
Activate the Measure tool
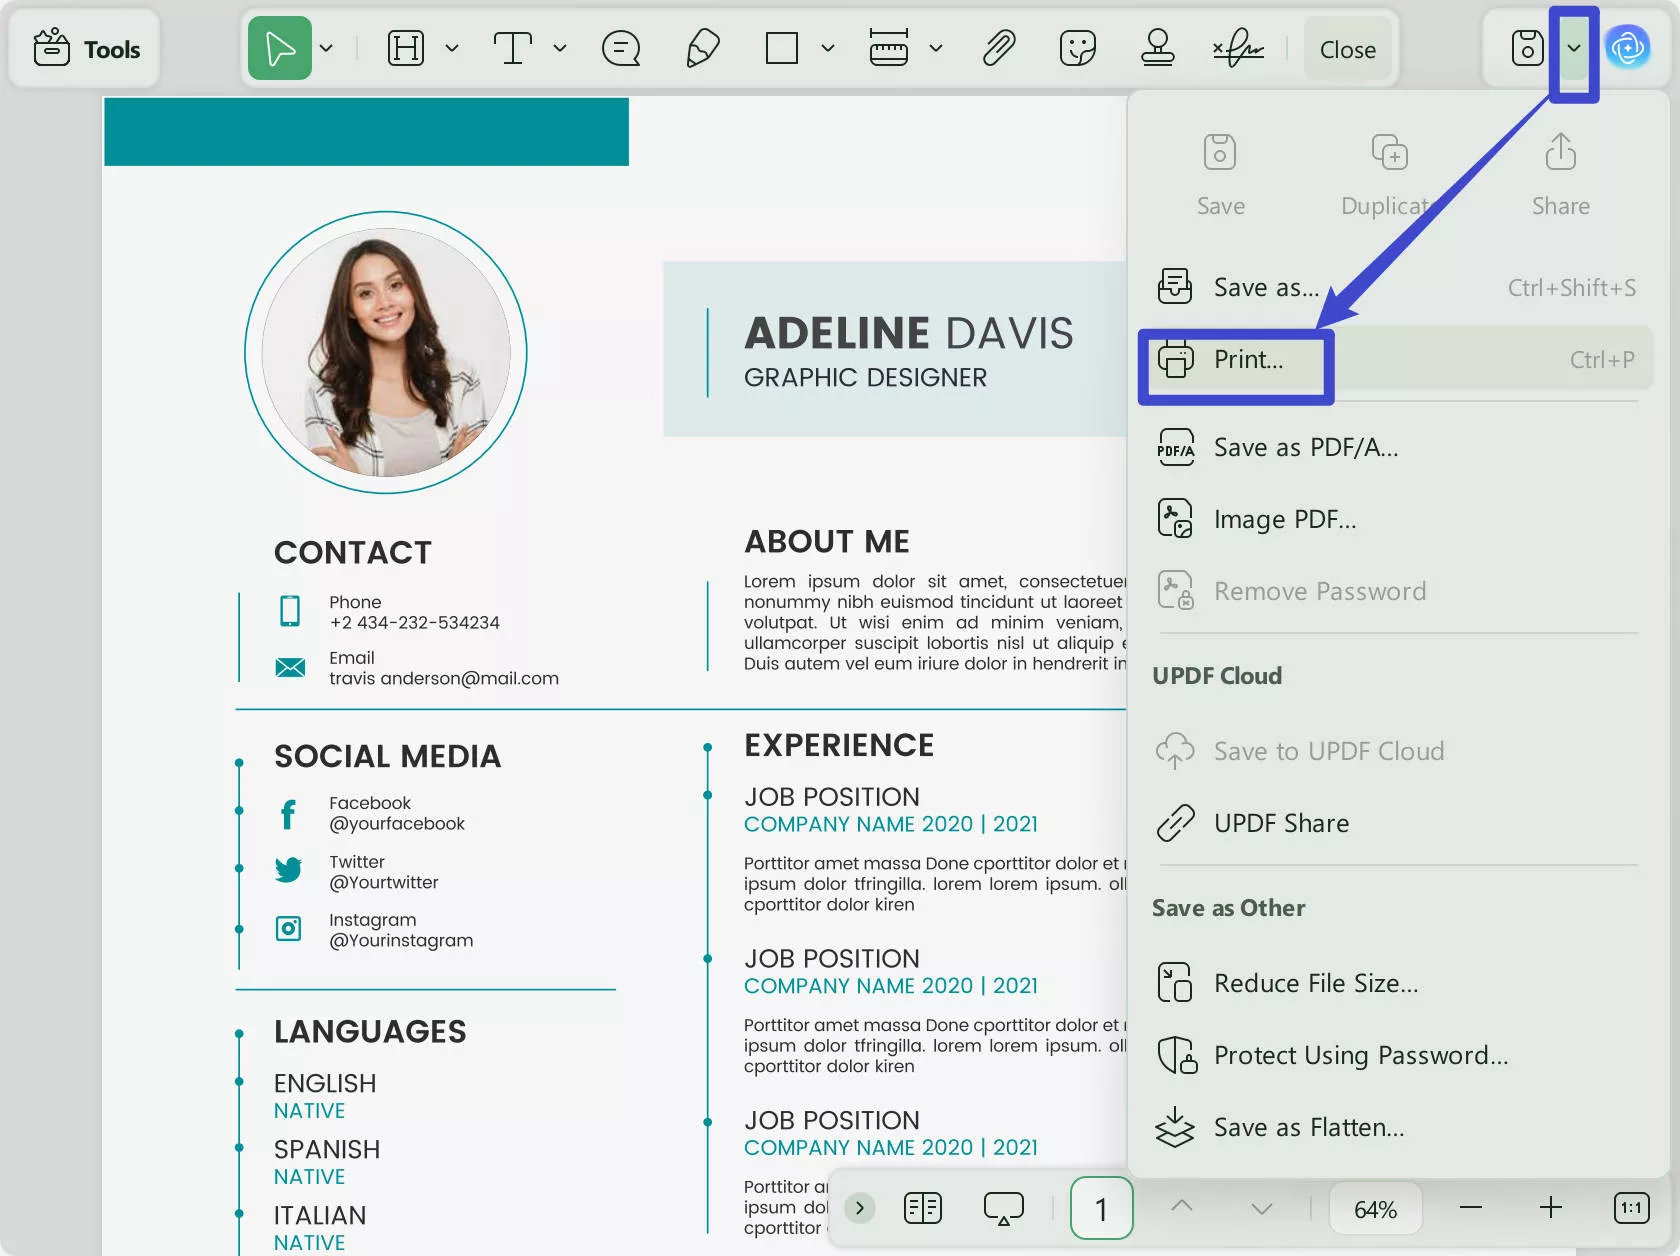point(889,47)
